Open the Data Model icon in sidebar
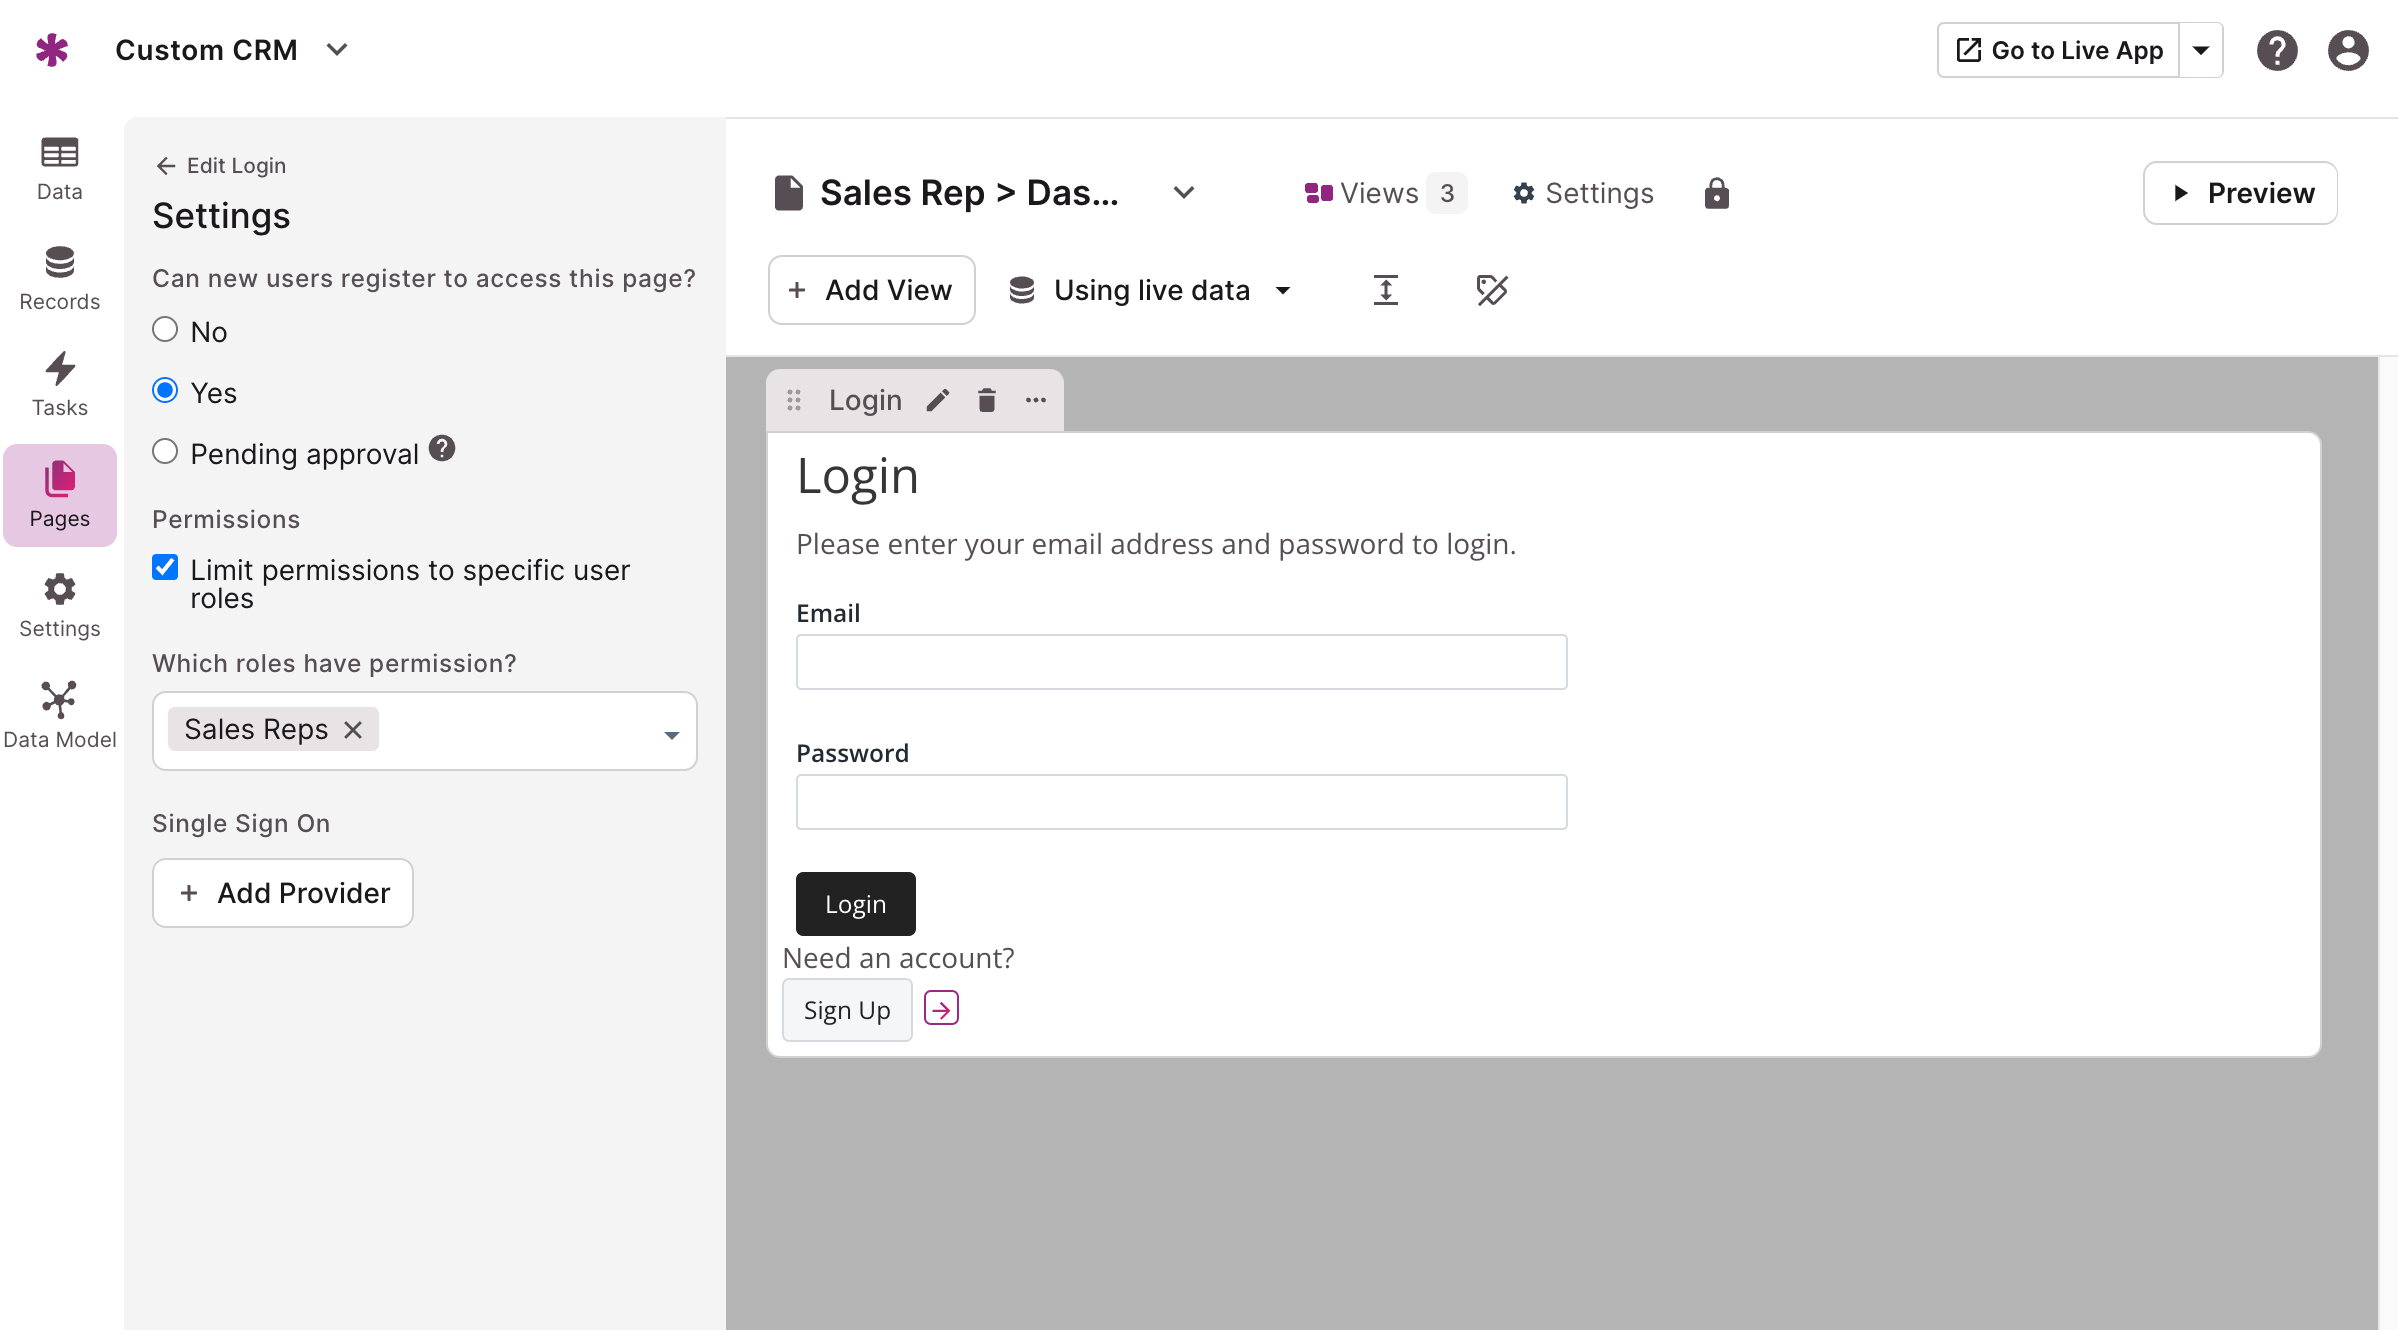The image size is (2398, 1330). (59, 699)
